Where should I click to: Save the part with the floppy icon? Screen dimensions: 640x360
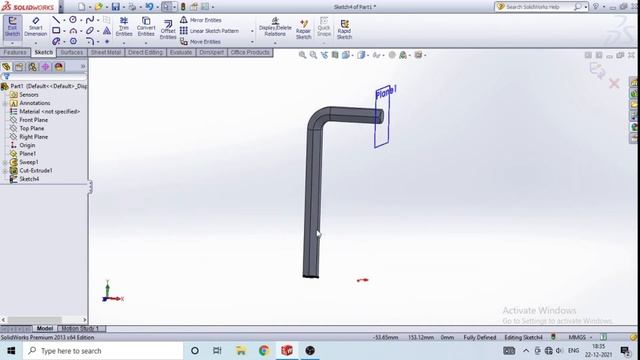pyautogui.click(x=116, y=7)
